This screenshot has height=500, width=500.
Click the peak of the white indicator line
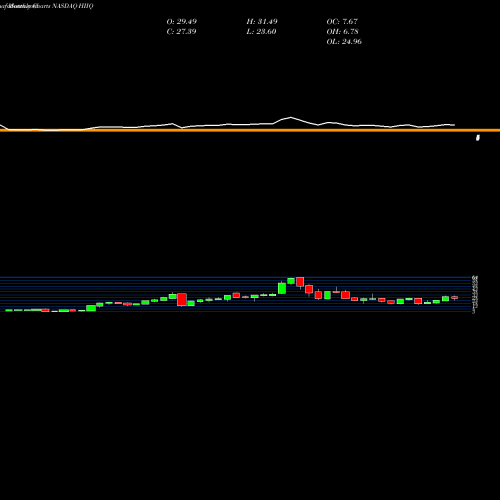[x=291, y=117]
